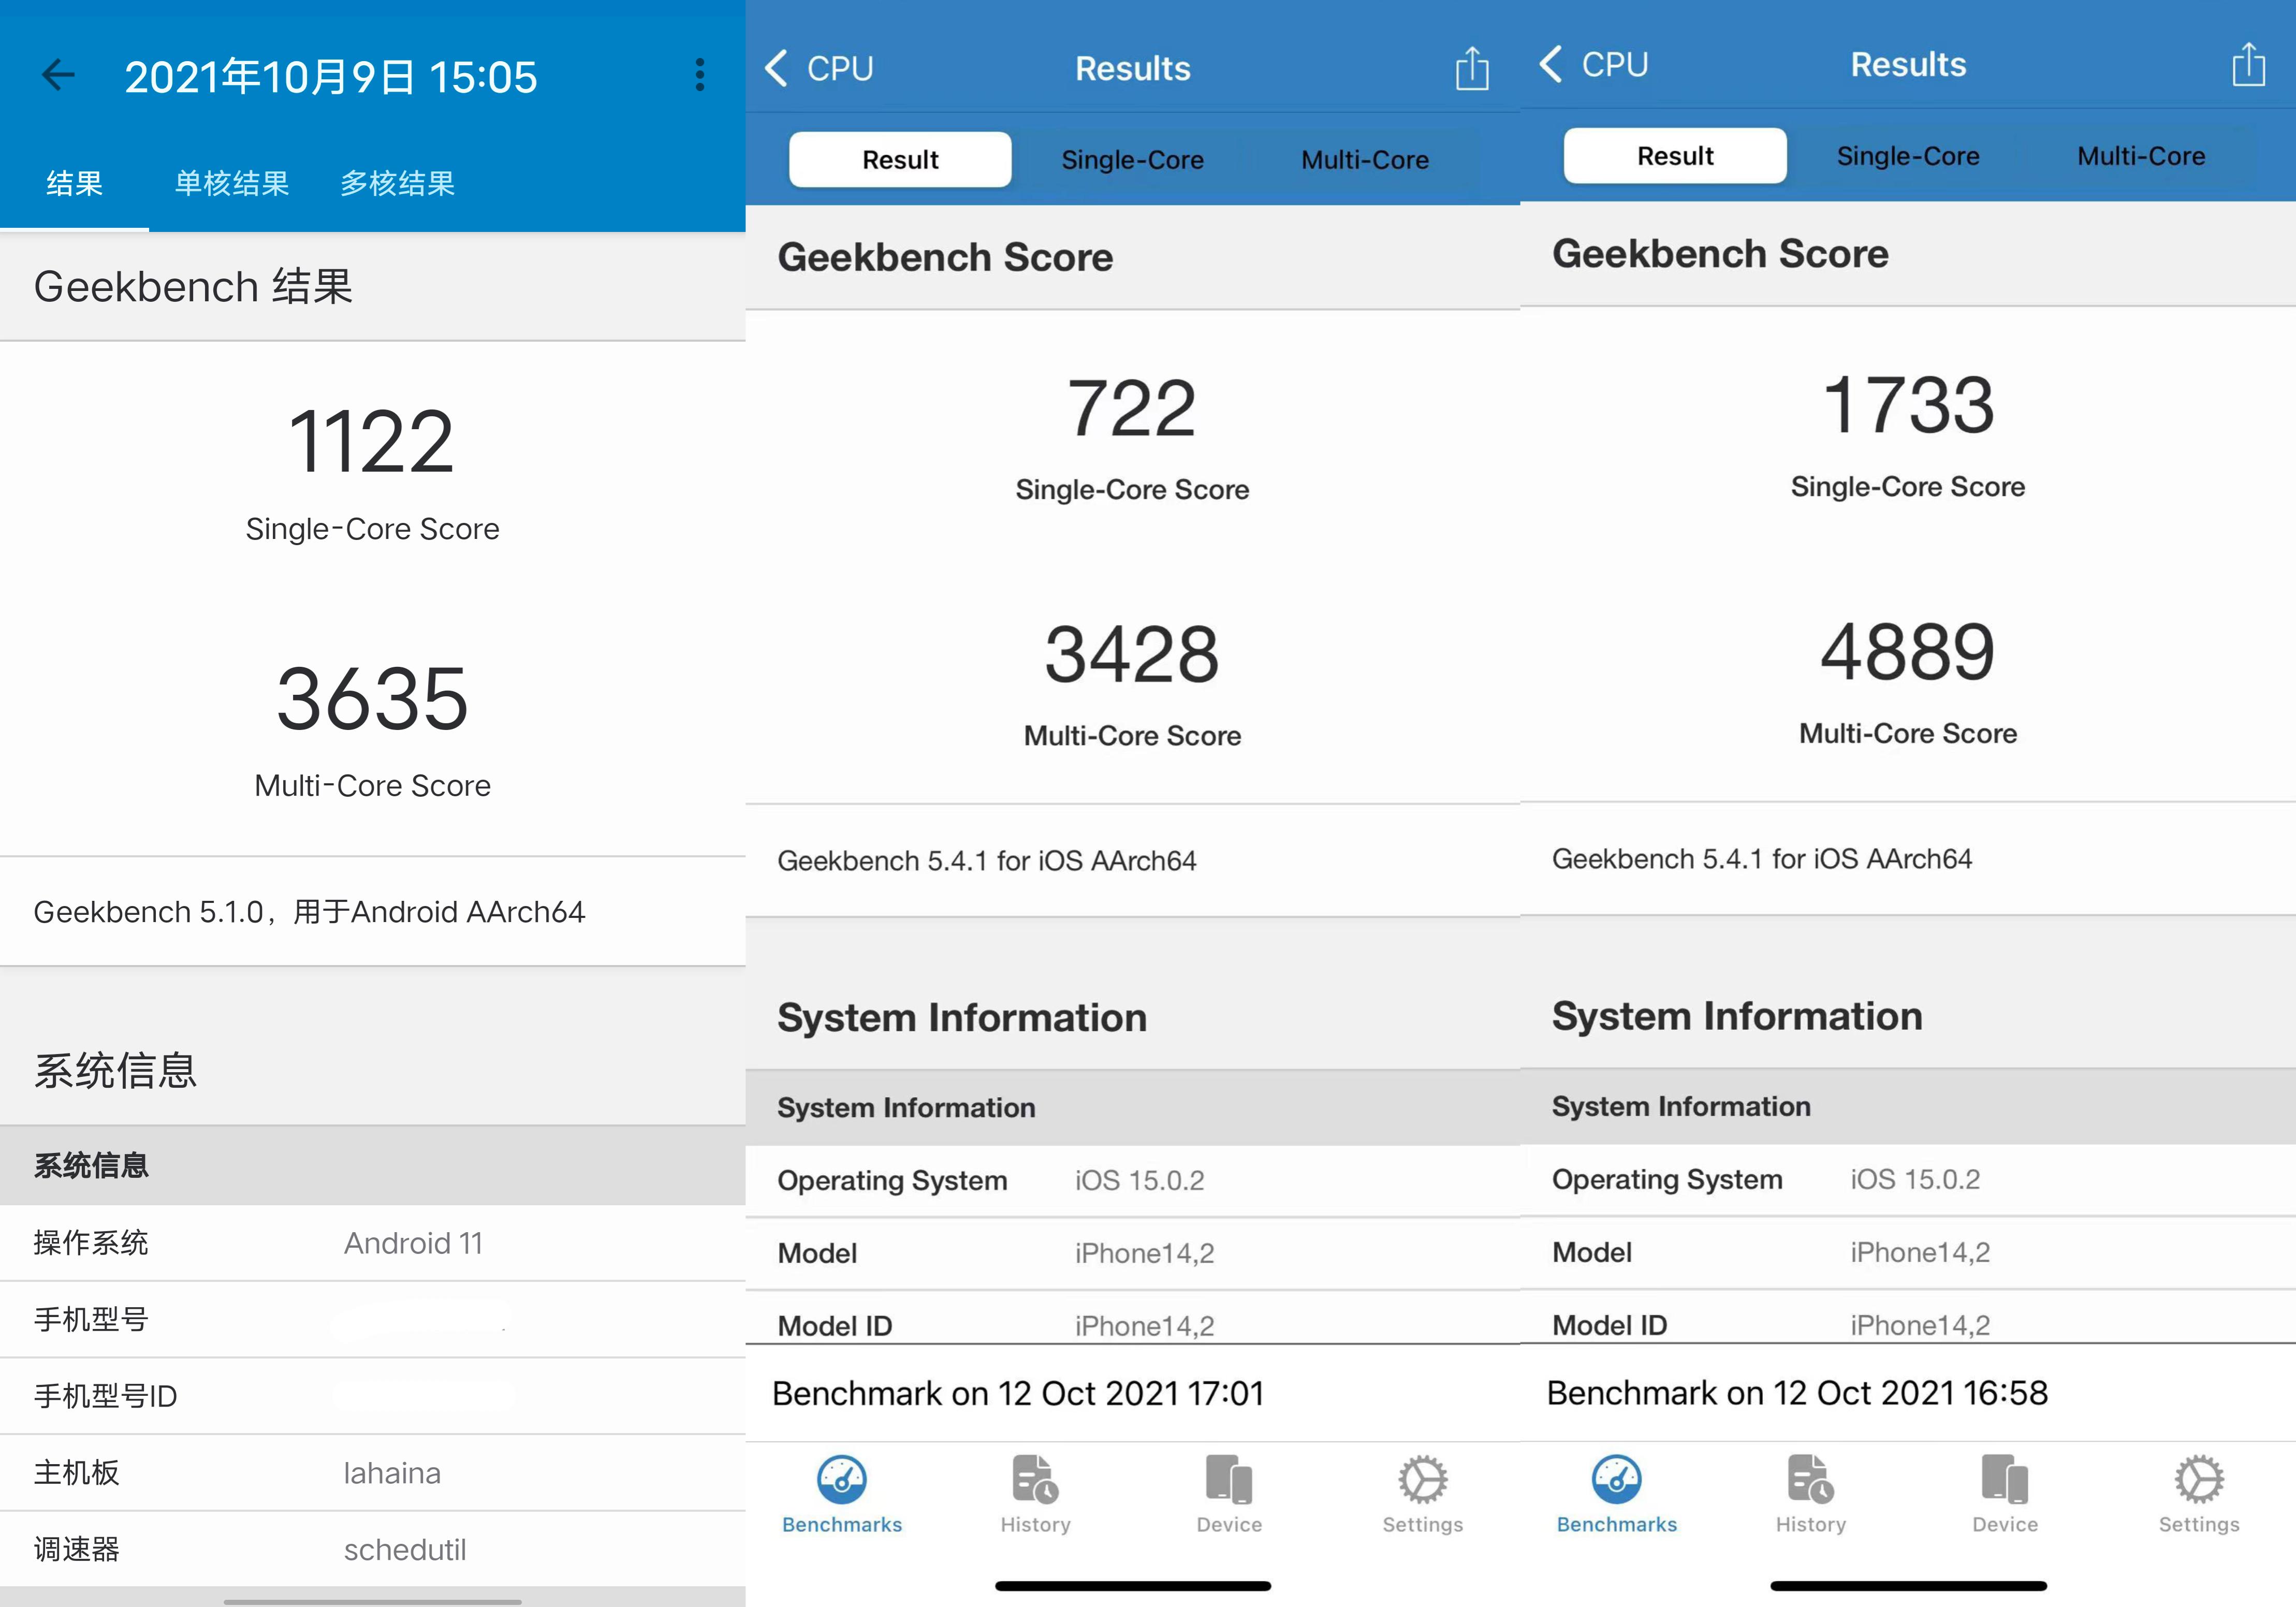This screenshot has width=2296, height=1607.
Task: Tap the 722 single-core score
Action: pyautogui.click(x=1132, y=408)
